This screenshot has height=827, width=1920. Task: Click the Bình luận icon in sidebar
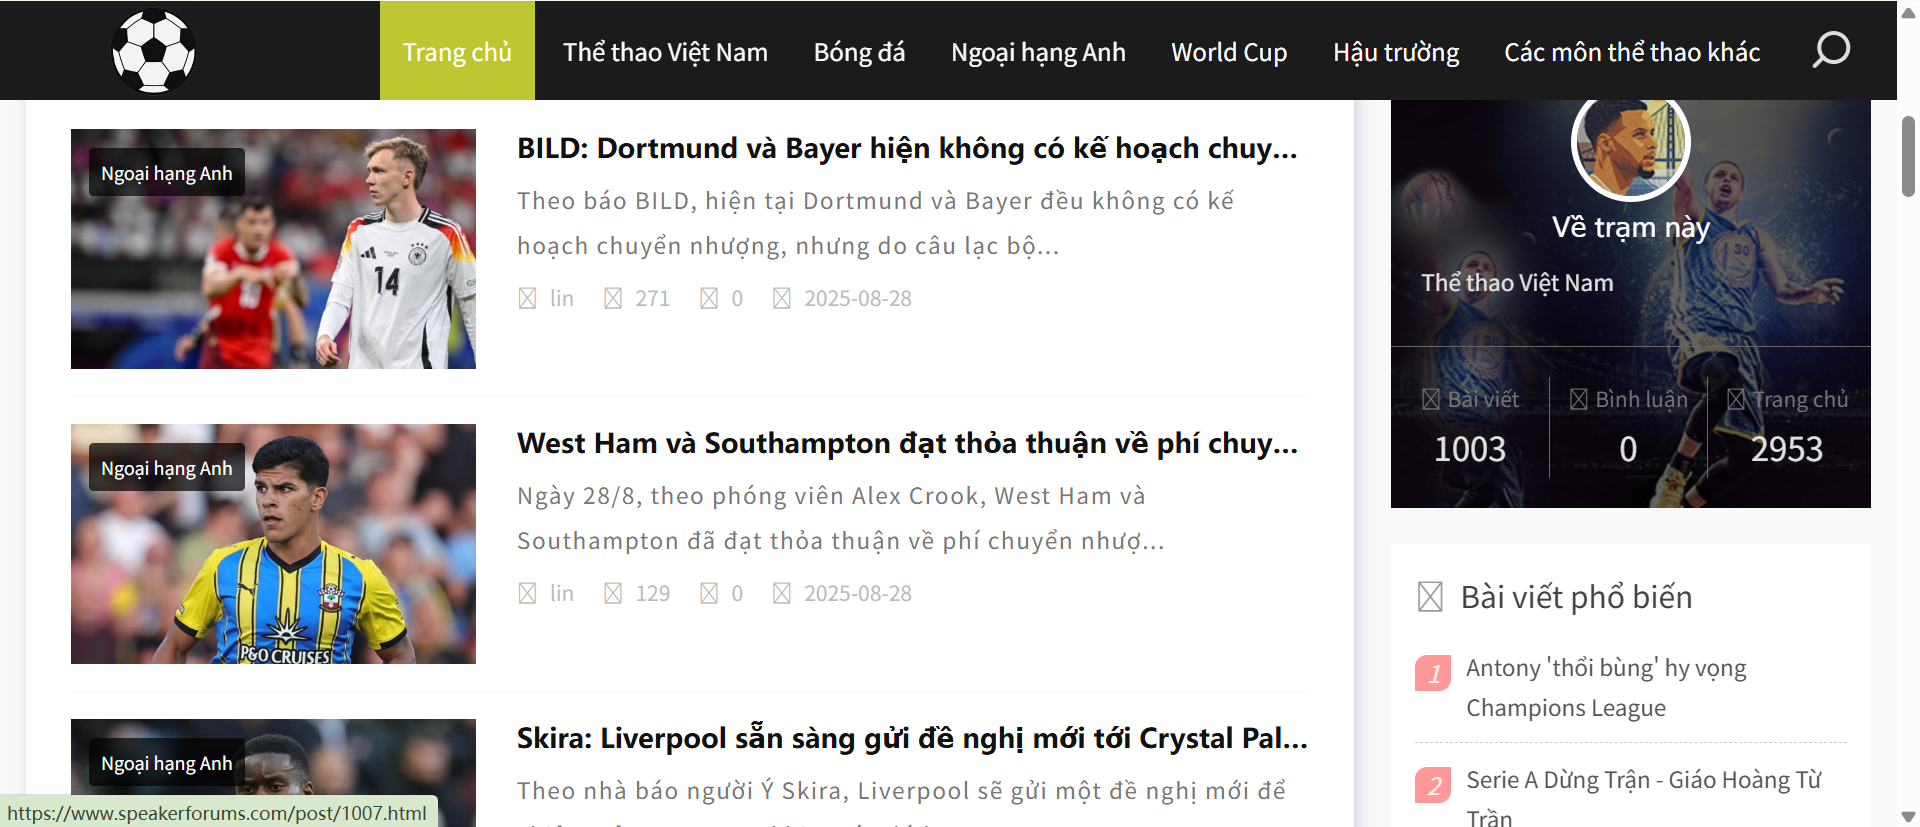pos(1578,399)
